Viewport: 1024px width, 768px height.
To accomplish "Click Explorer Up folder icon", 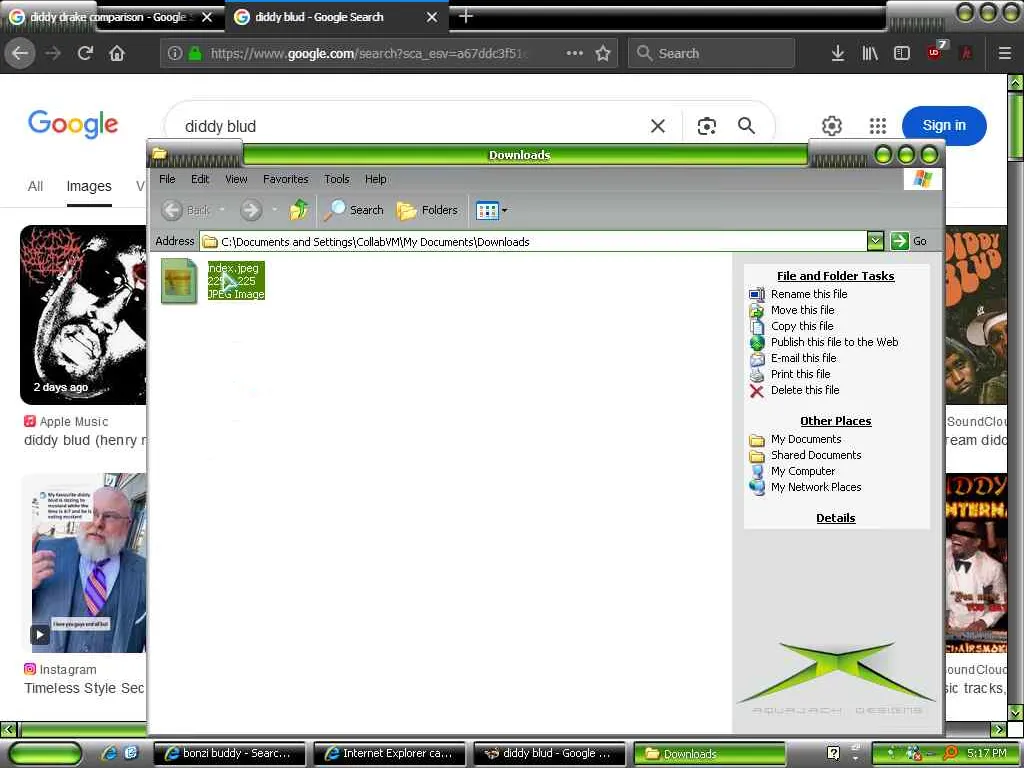I will 299,210.
